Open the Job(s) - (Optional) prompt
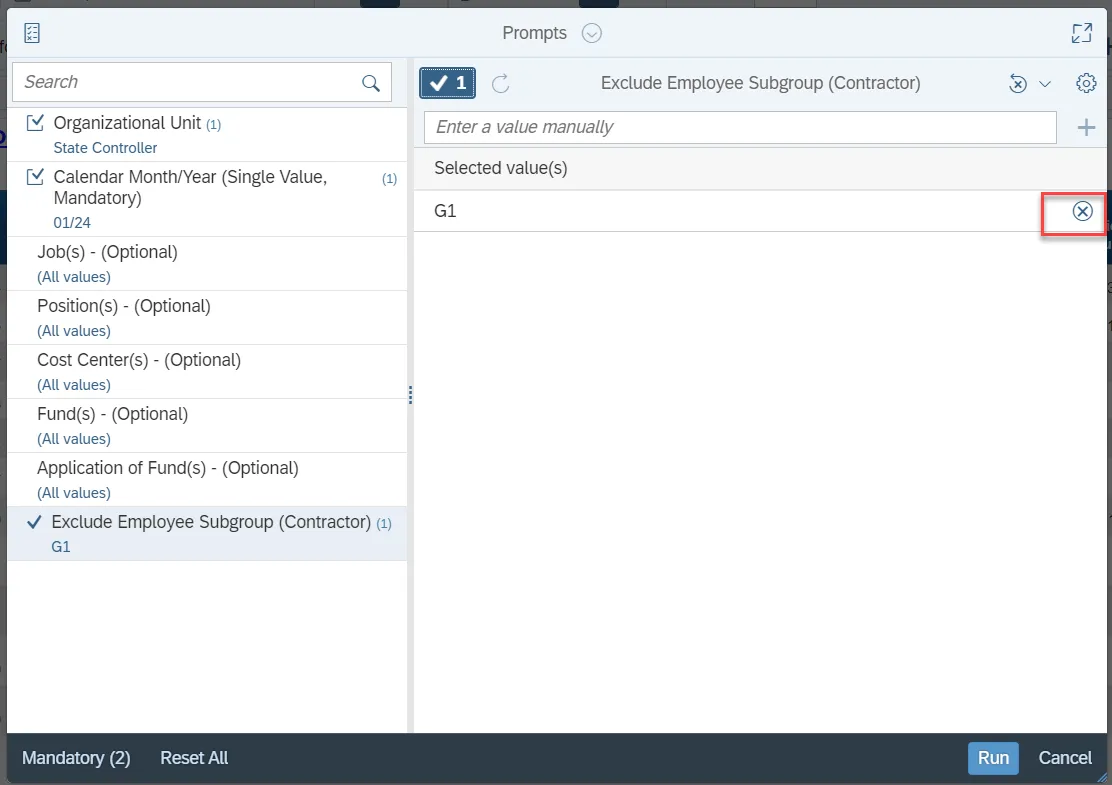Image resolution: width=1112 pixels, height=785 pixels. 107,252
